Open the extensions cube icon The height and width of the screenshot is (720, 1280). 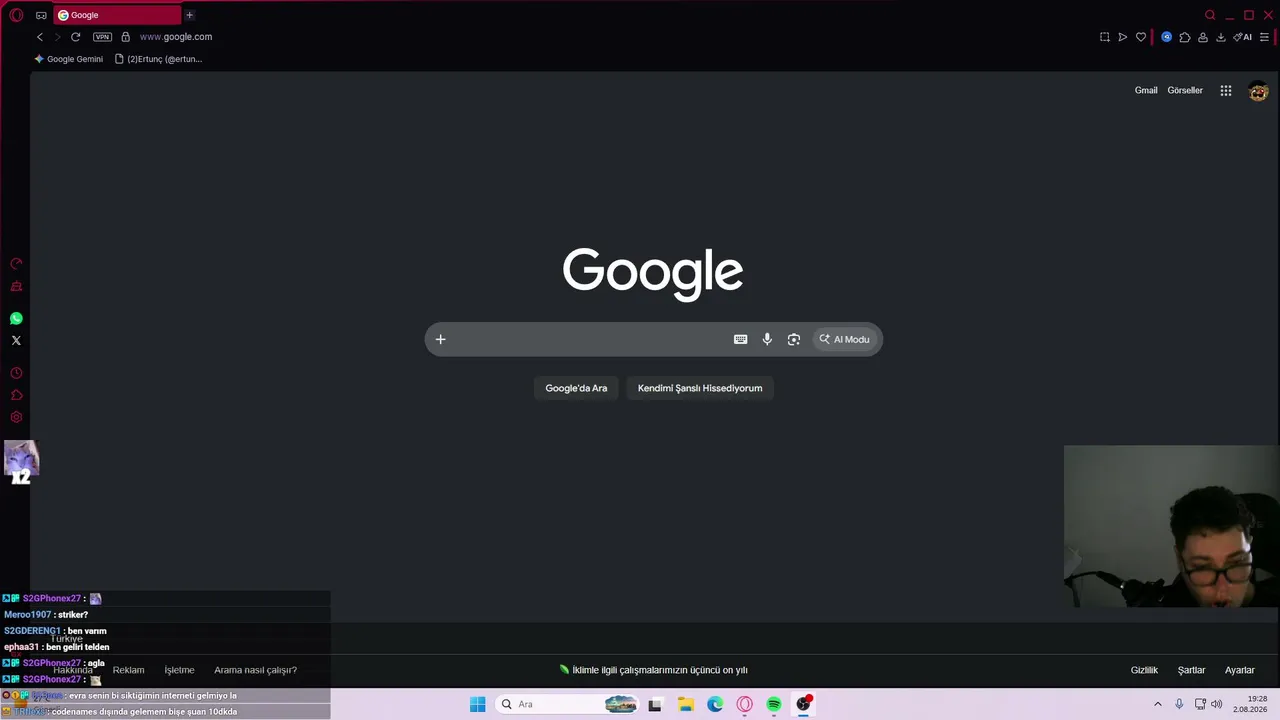pos(1185,37)
